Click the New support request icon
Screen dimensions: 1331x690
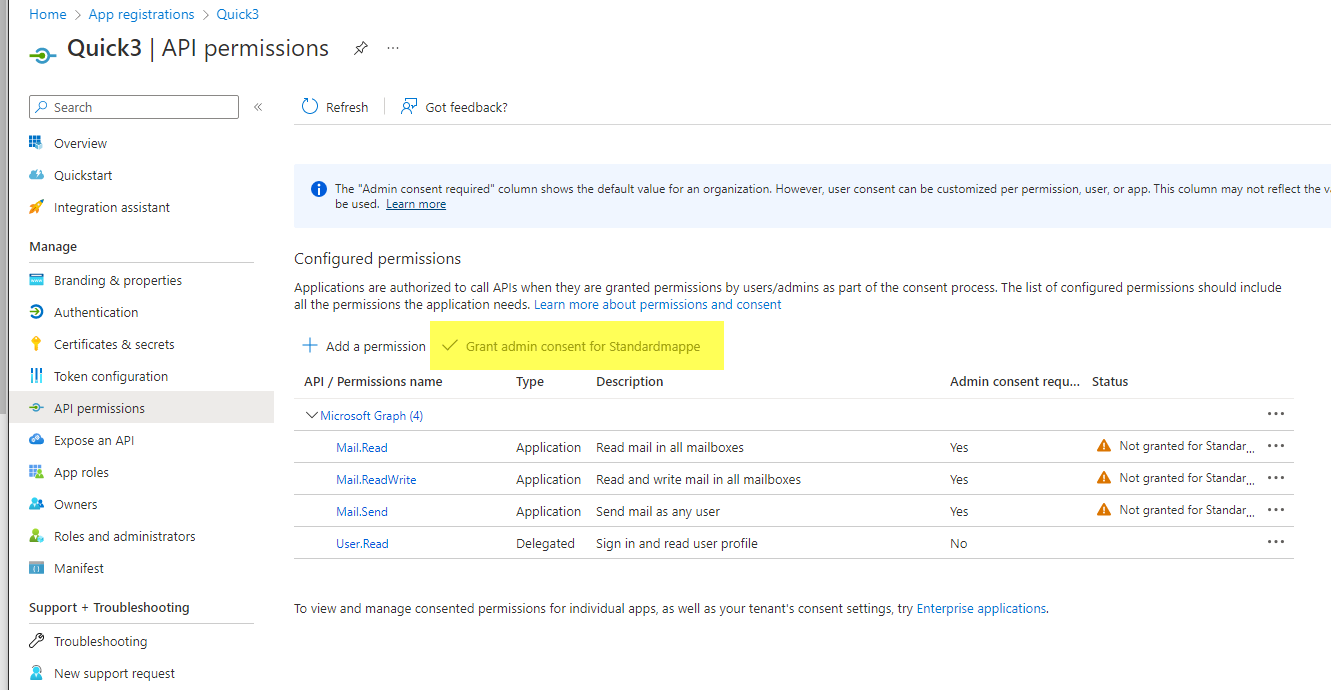pyautogui.click(x=36, y=673)
